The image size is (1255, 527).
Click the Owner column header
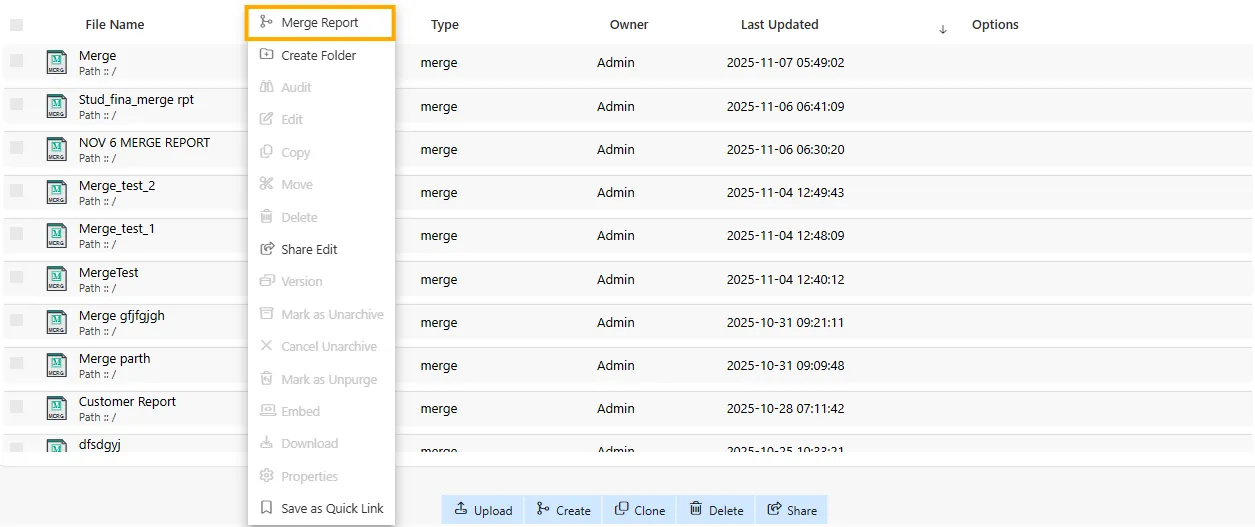(x=629, y=25)
